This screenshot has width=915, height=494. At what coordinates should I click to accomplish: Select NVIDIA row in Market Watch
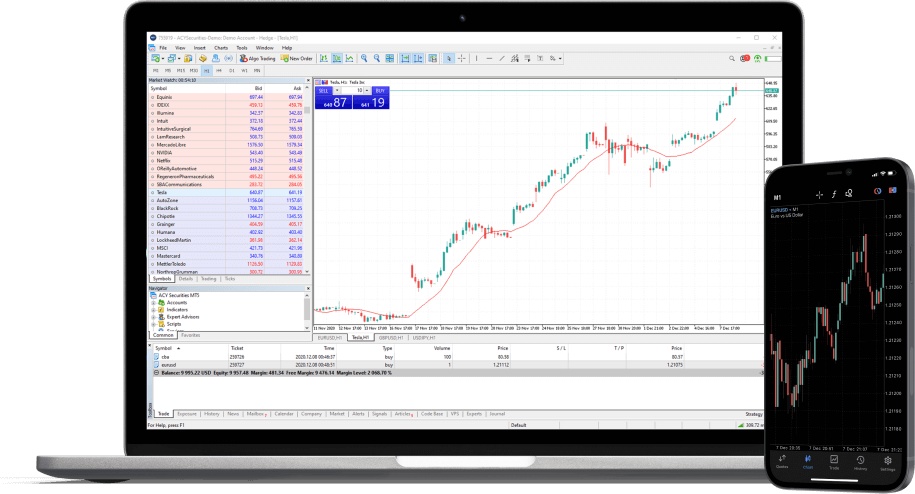point(228,152)
